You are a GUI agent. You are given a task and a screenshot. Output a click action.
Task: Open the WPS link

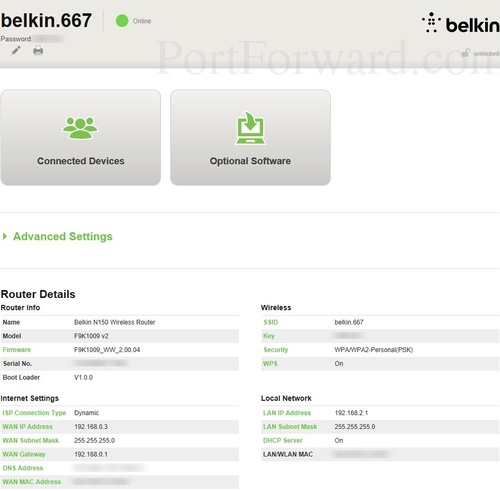270,363
